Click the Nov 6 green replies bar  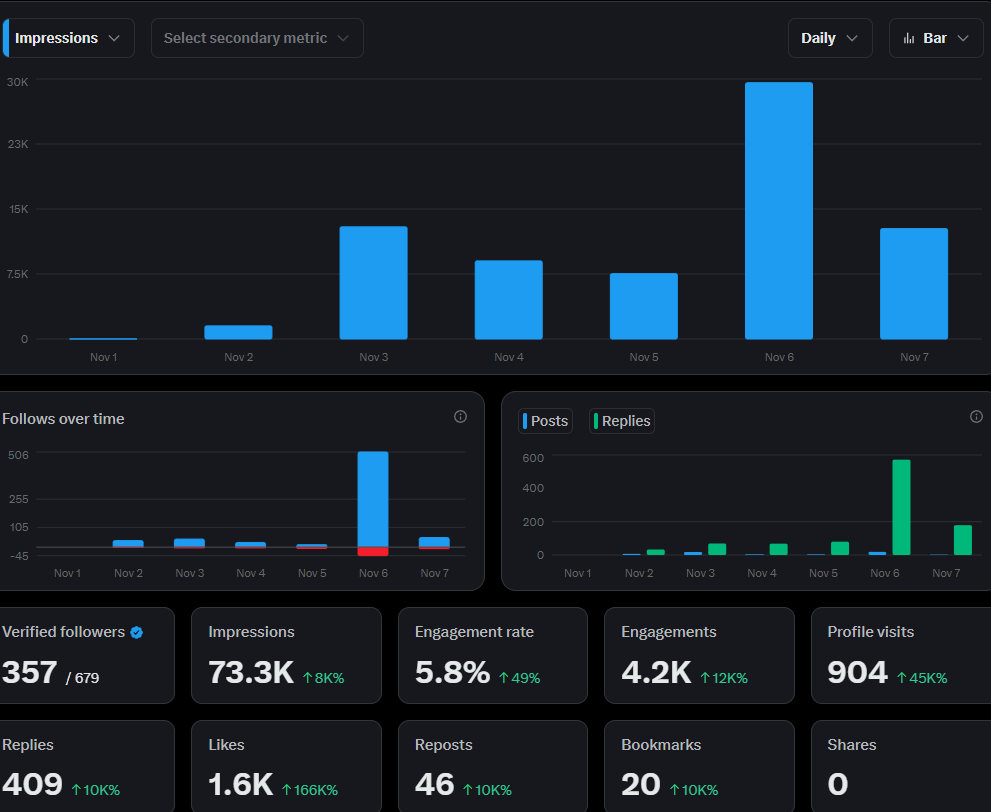click(x=901, y=507)
